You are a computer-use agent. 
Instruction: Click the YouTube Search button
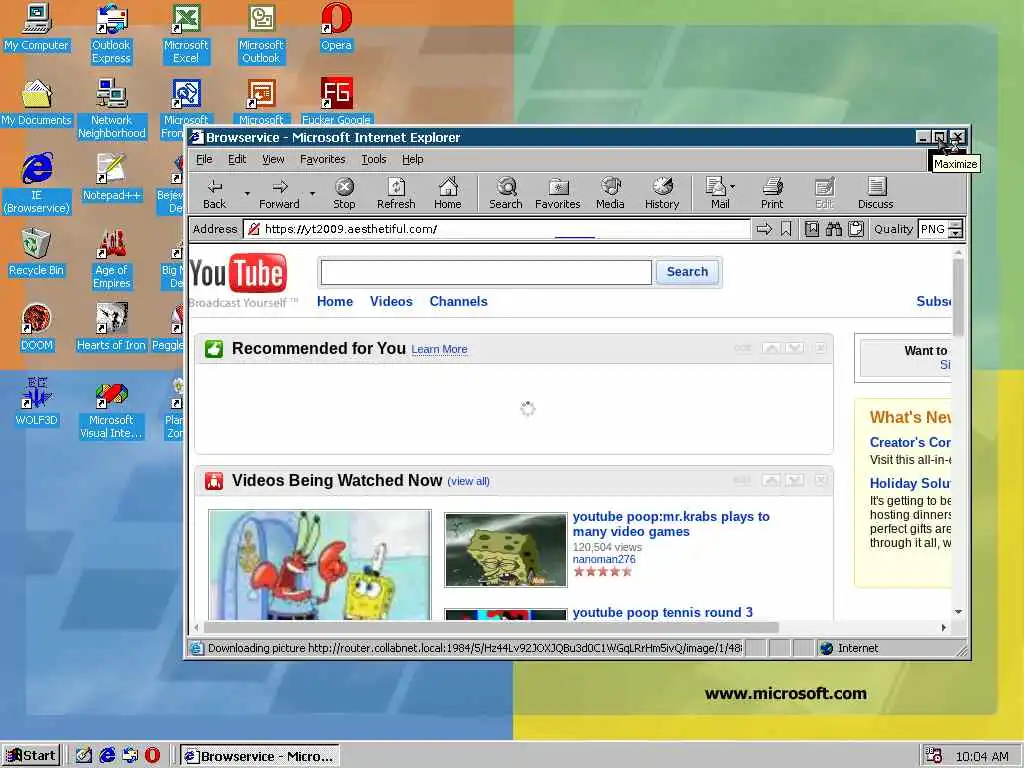pyautogui.click(x=687, y=272)
